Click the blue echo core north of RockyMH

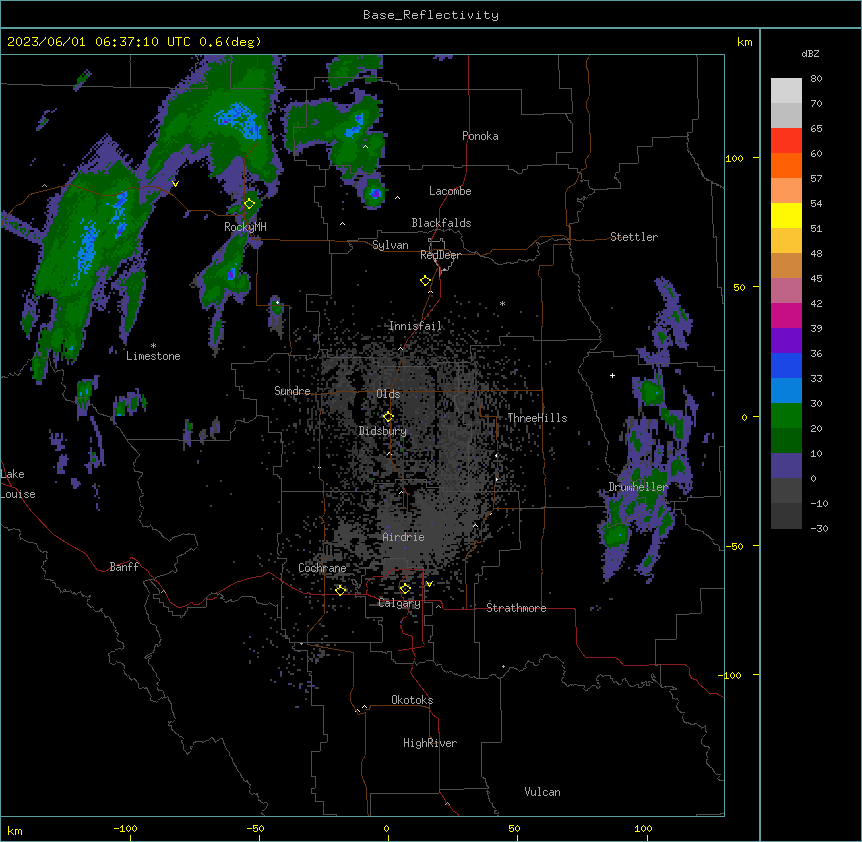click(240, 121)
